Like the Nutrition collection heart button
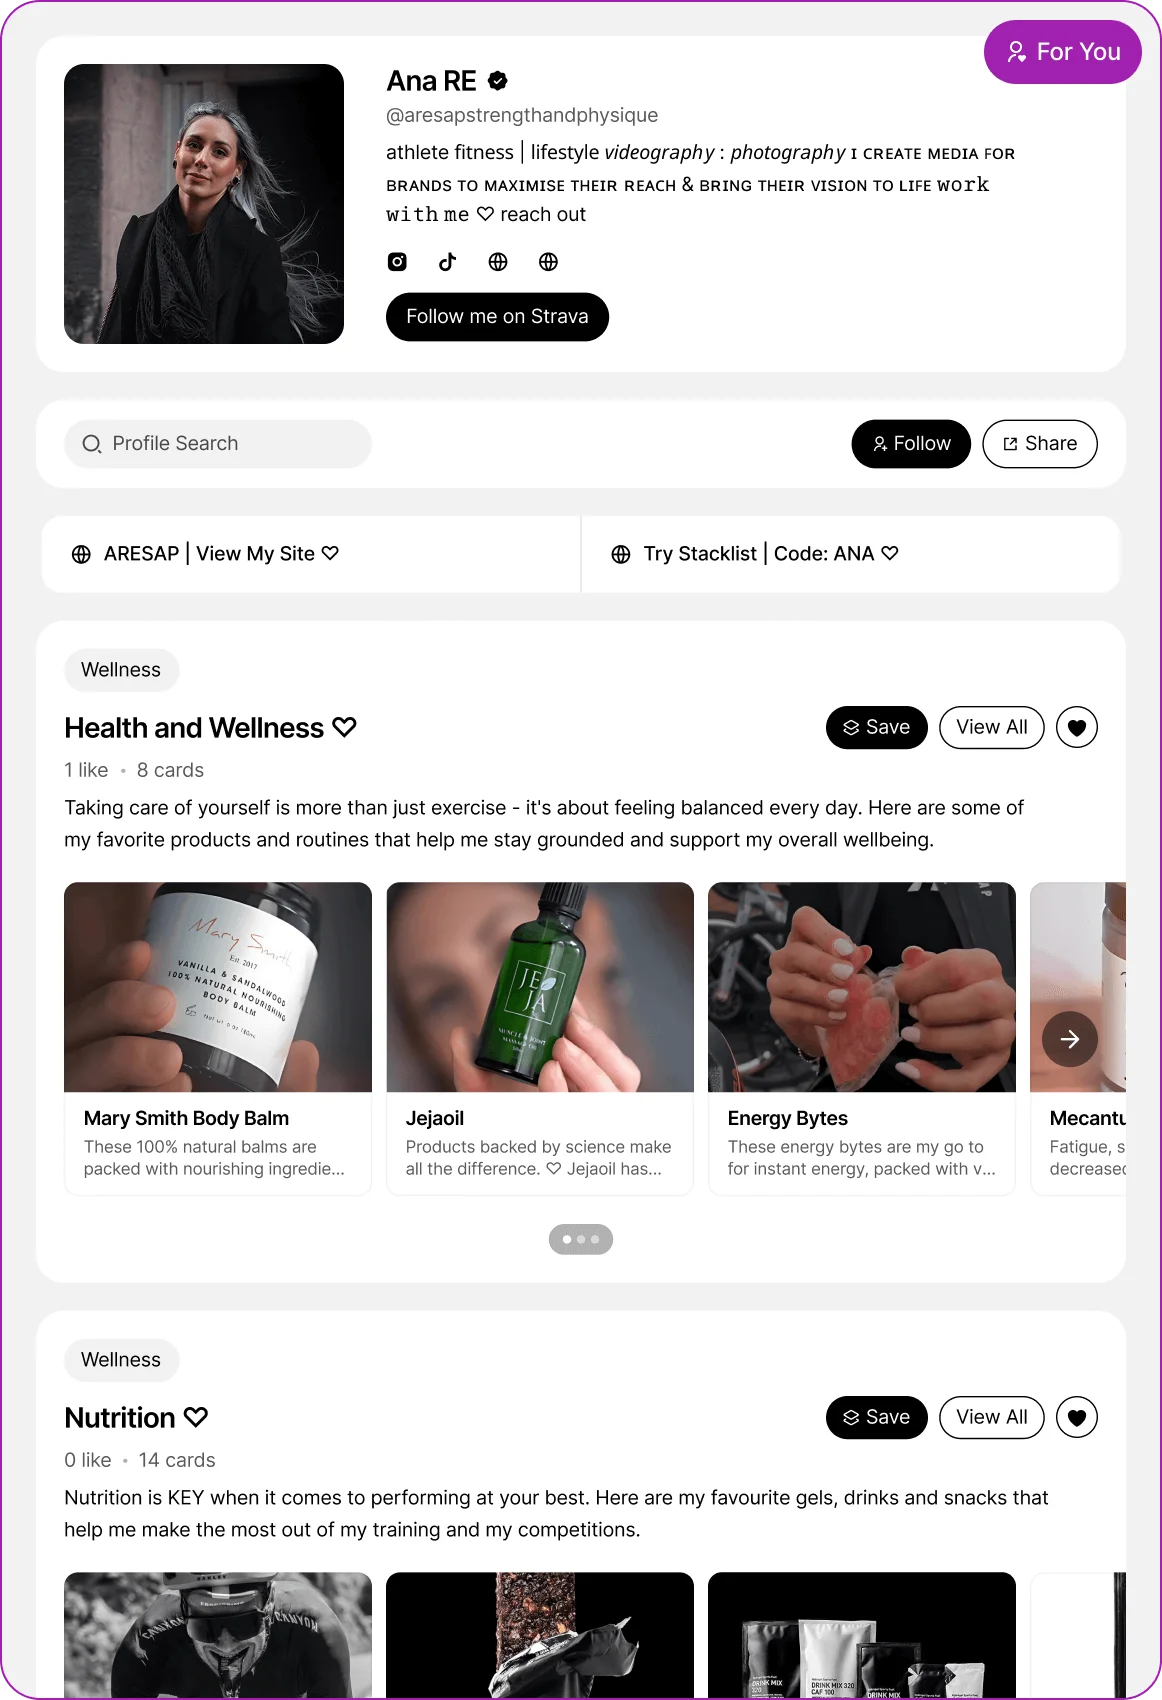Image resolution: width=1162 pixels, height=1700 pixels. coord(1076,1418)
